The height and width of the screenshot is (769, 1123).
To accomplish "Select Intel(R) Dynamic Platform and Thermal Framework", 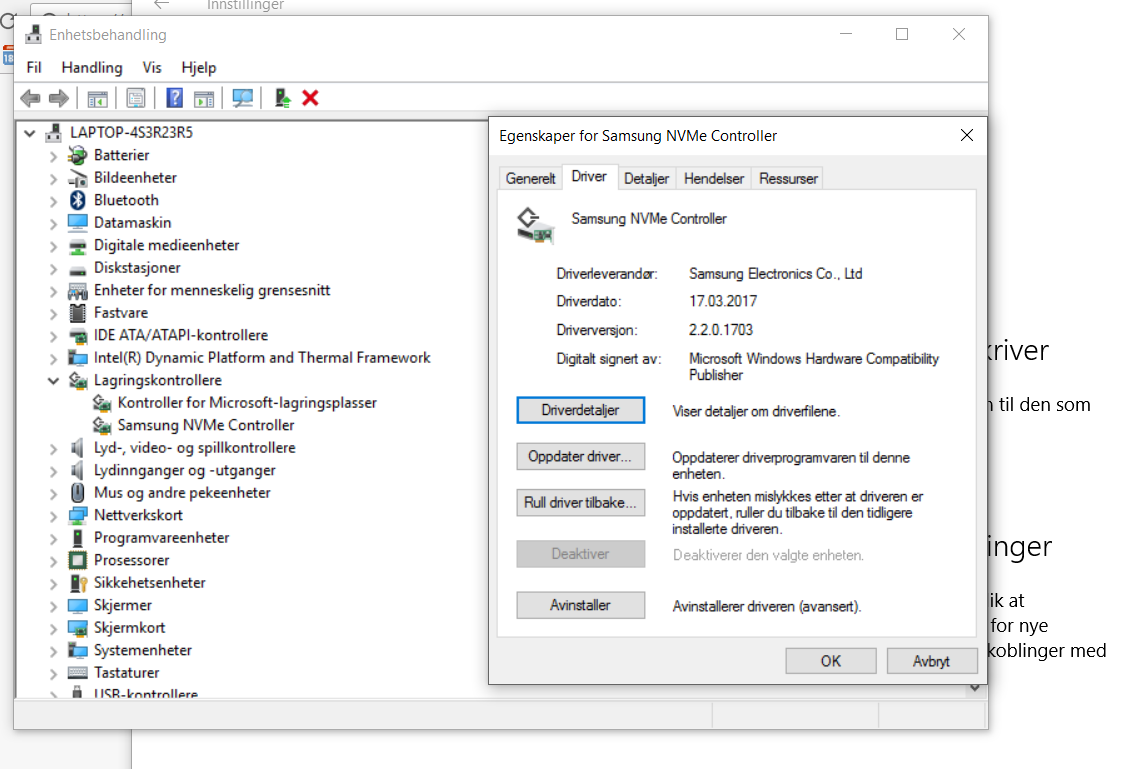I will pos(261,357).
